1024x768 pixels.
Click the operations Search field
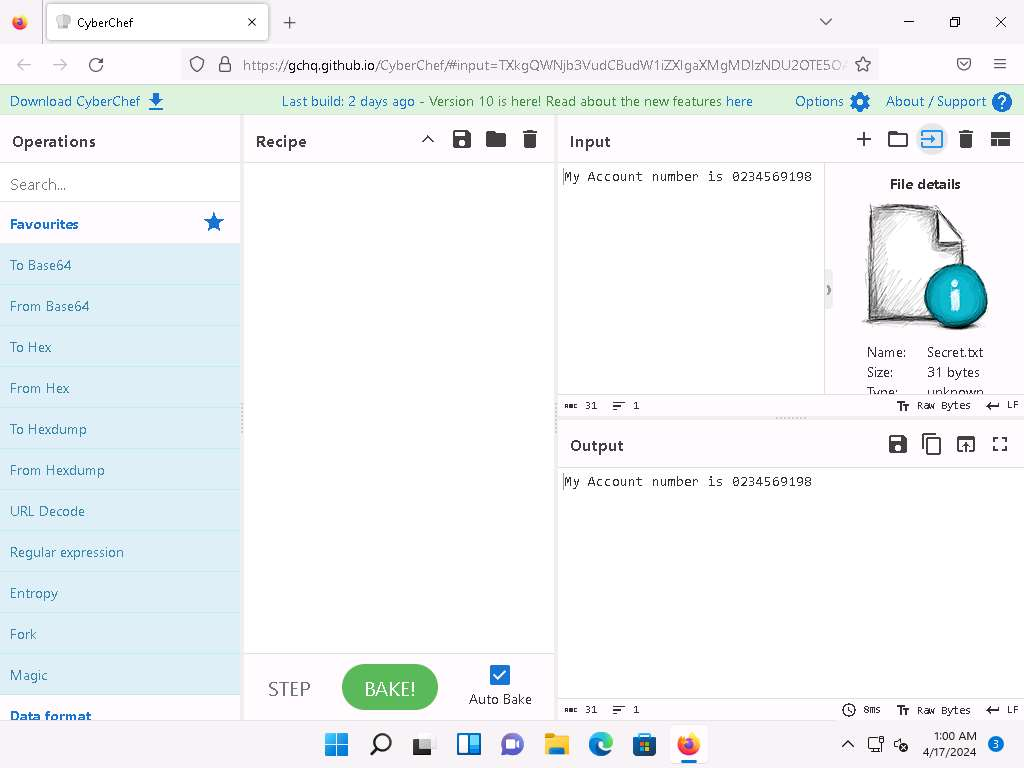point(120,184)
